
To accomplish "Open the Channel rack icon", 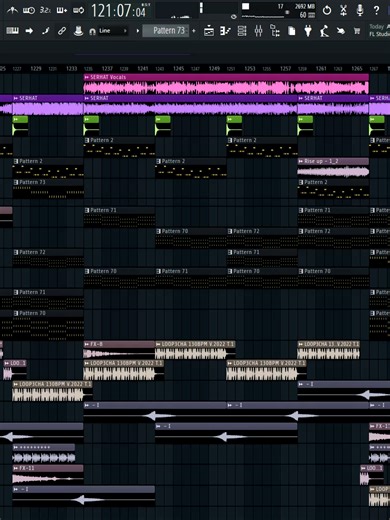I will point(242,31).
